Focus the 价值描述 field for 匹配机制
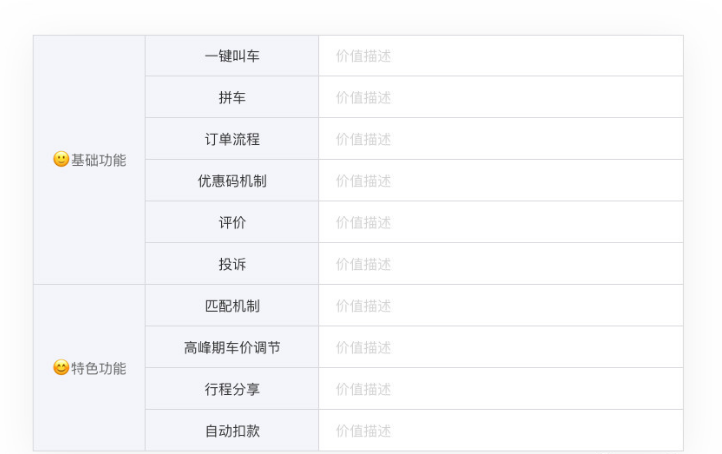The image size is (722, 454). pos(500,306)
